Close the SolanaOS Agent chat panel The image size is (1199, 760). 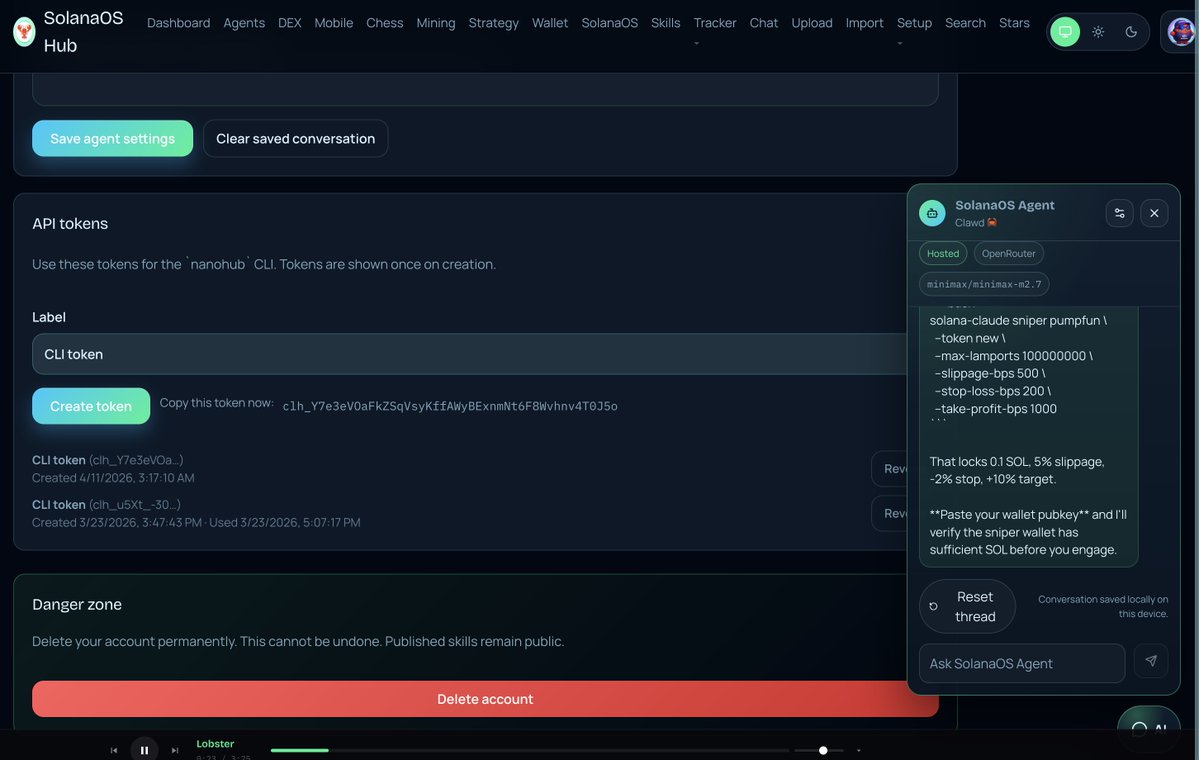click(1154, 213)
